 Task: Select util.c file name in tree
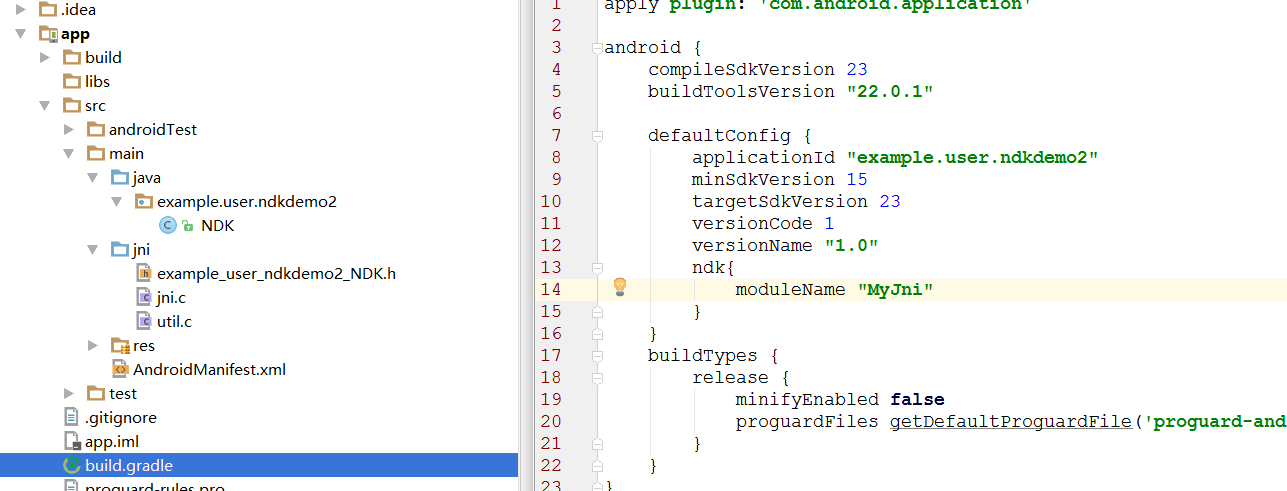point(175,322)
